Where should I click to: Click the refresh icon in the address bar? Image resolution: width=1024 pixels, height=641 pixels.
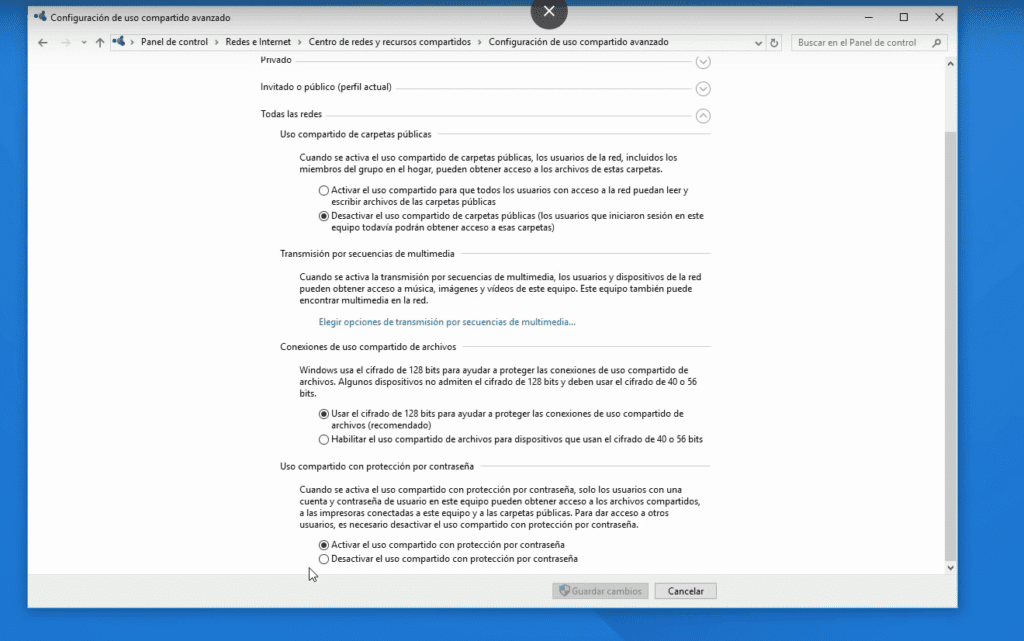point(774,42)
